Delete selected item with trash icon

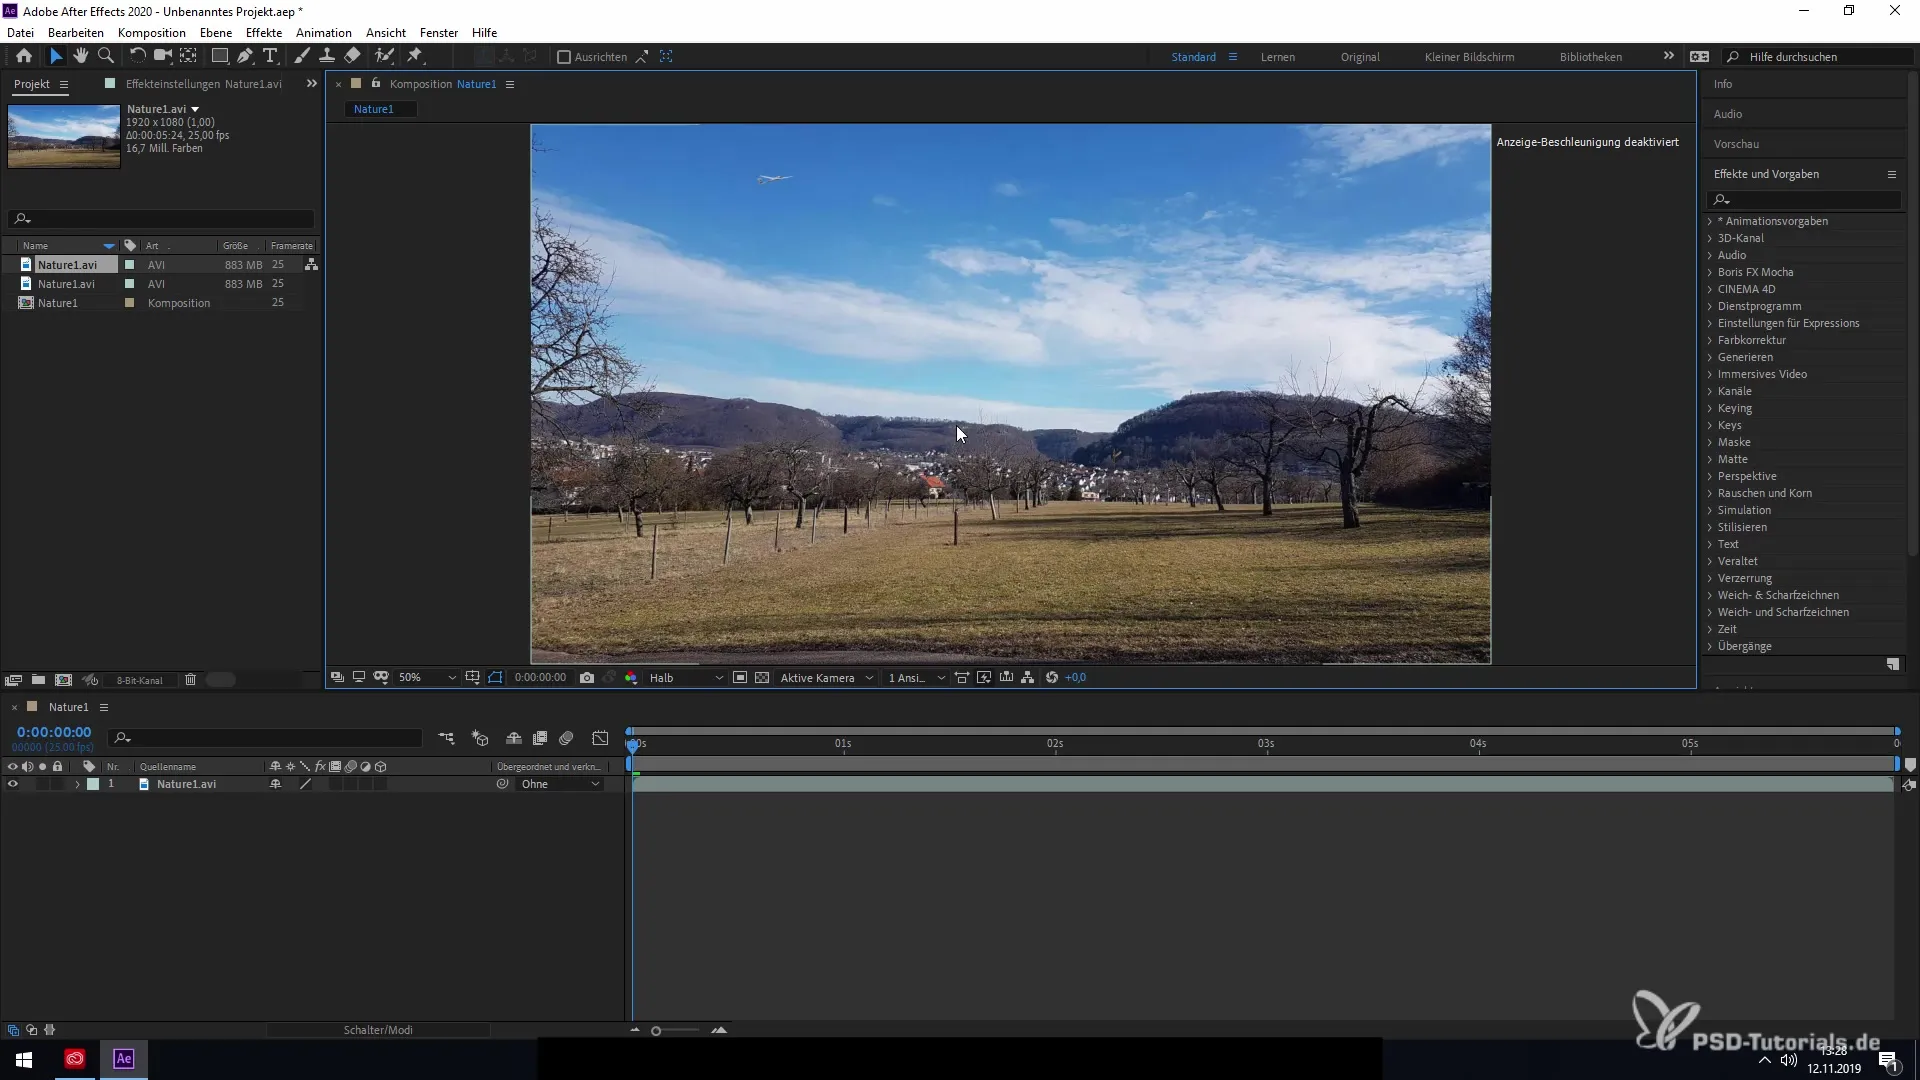[x=190, y=679]
